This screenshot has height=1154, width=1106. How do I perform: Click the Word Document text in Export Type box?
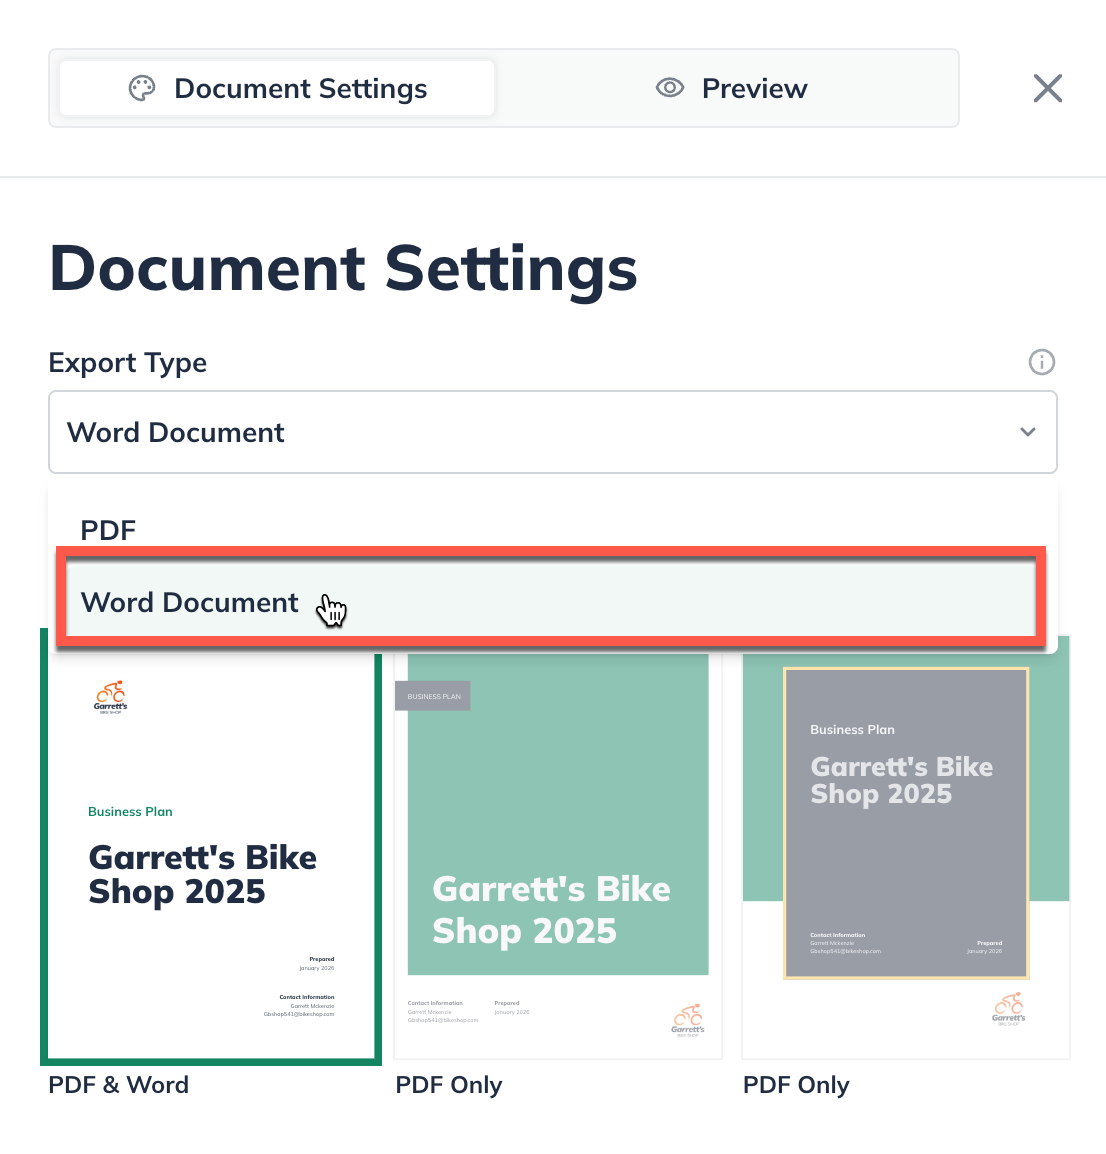(x=175, y=432)
